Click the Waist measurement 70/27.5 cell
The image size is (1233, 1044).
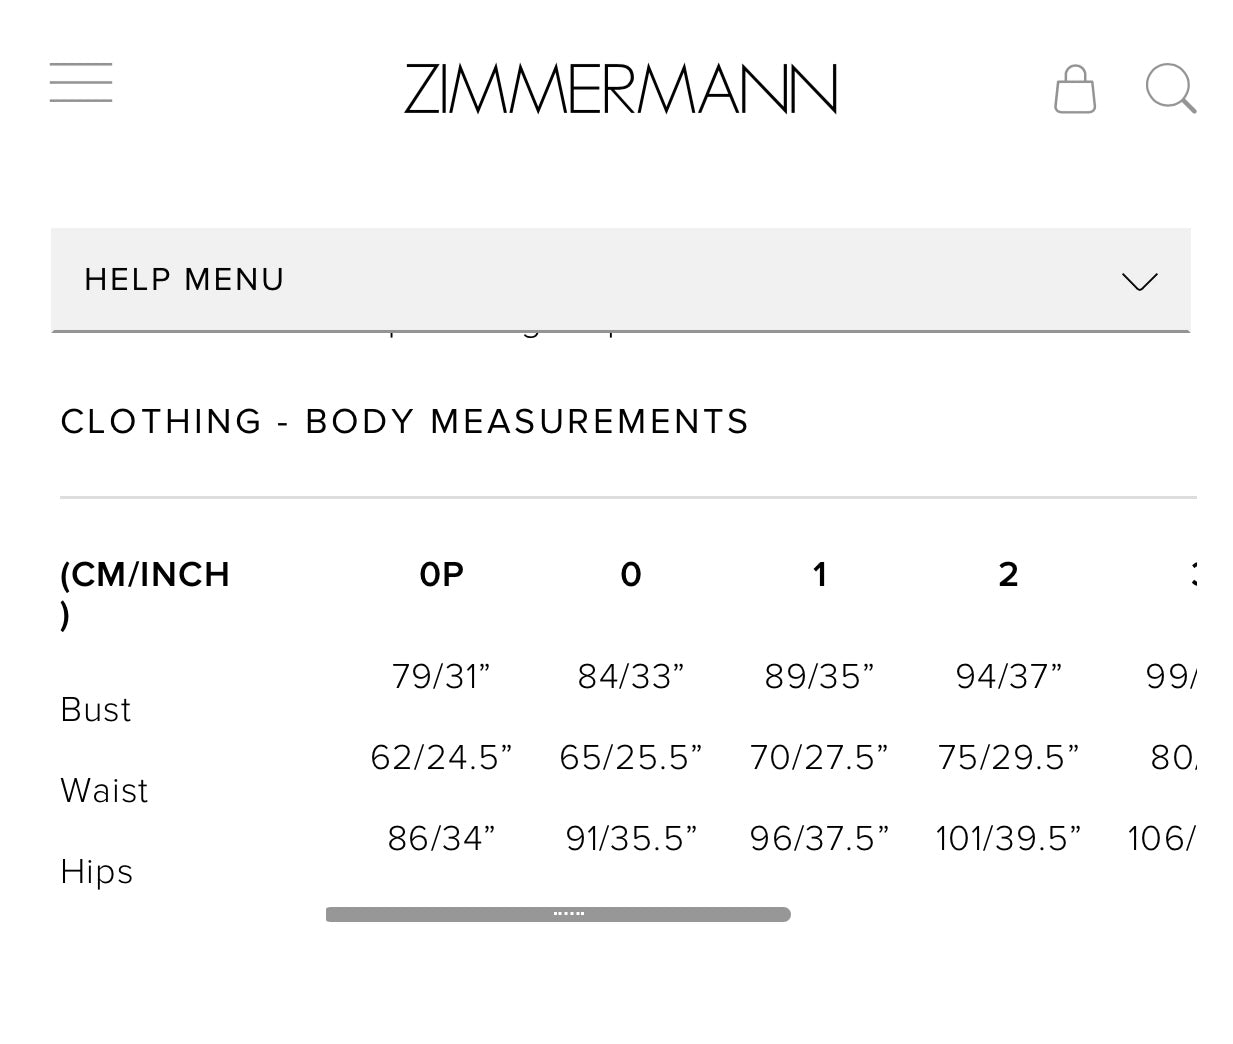pyautogui.click(x=819, y=757)
